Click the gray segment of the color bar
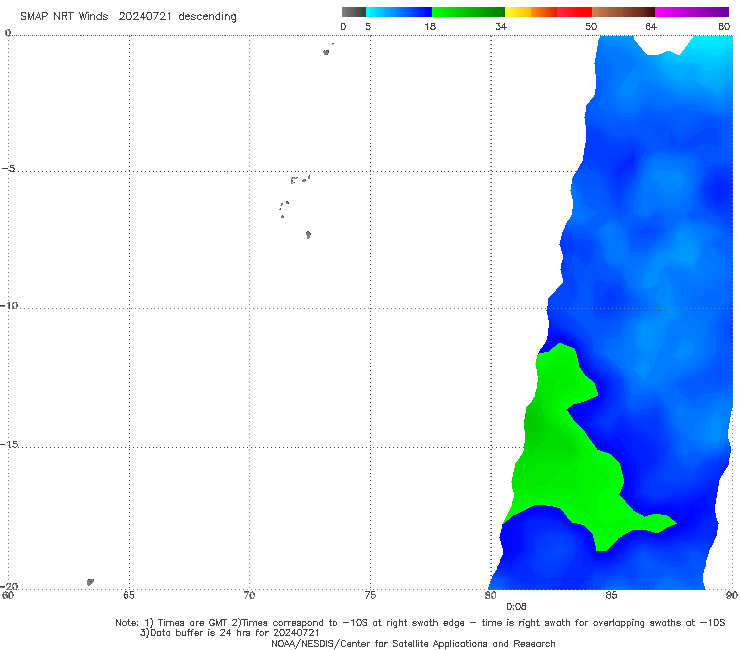This screenshot has height=650, width=740. [354, 12]
